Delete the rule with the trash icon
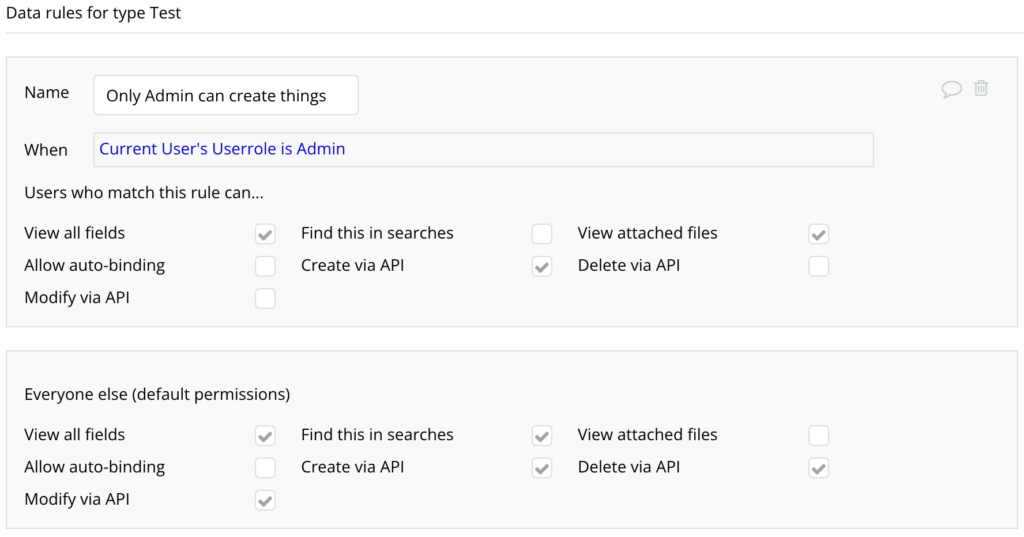The height and width of the screenshot is (537, 1024). coord(981,88)
